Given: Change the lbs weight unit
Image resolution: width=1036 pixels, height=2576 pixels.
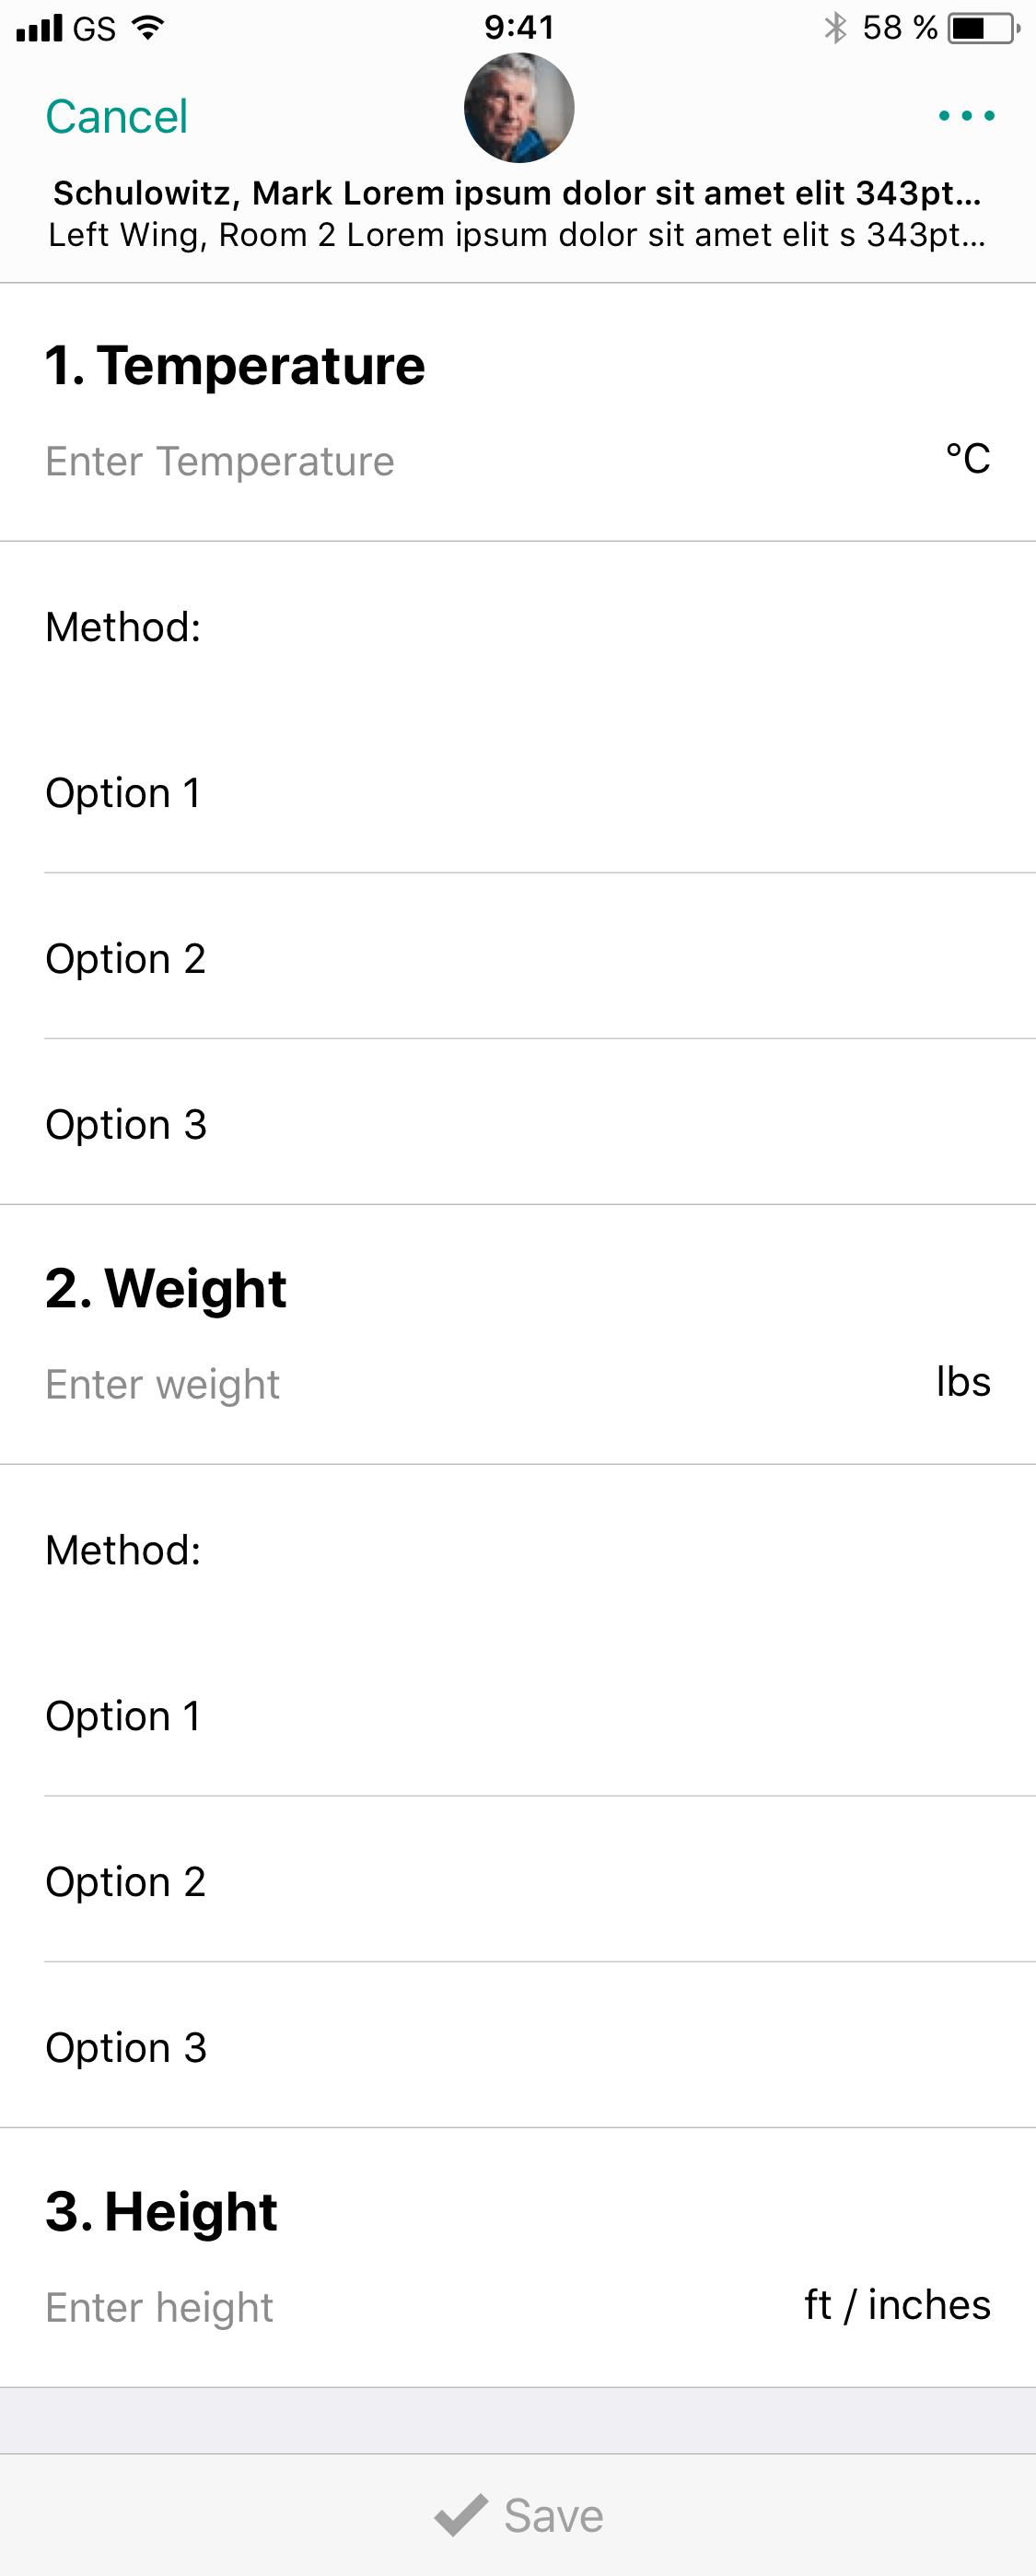Looking at the screenshot, I should tap(963, 1381).
